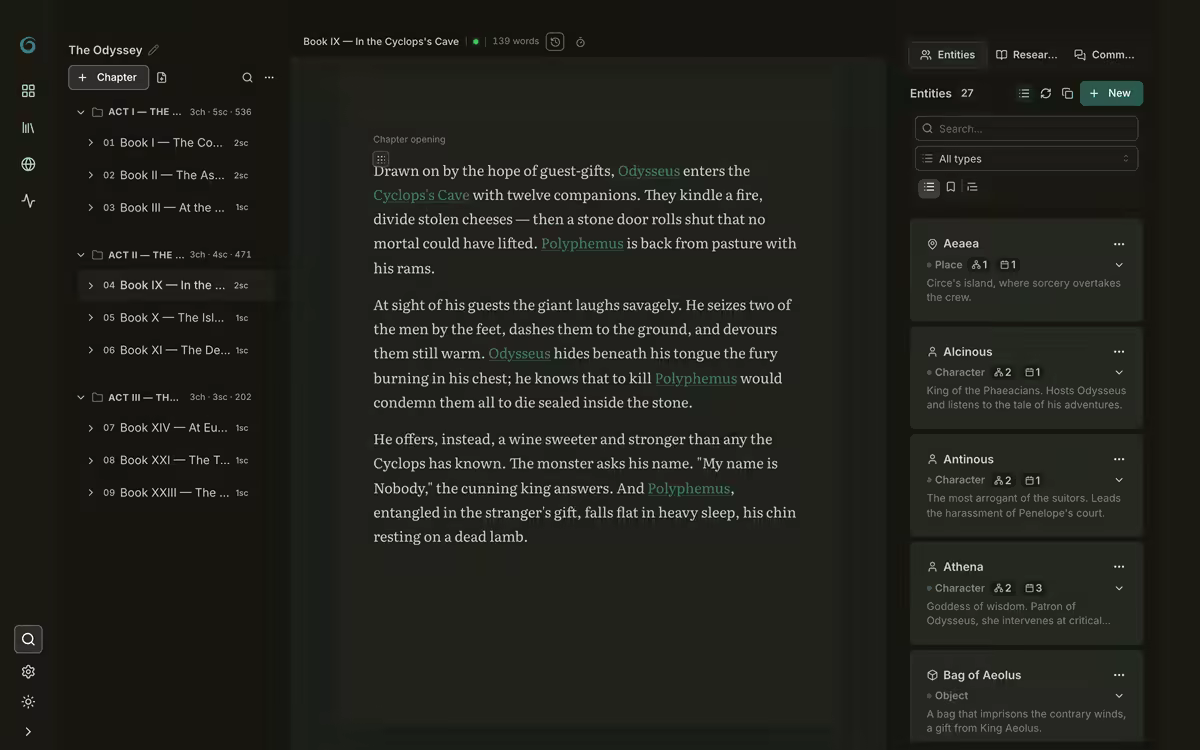1200x750 pixels.
Task: Select Book XIV — At Eu... chapter
Action: [x=175, y=428]
